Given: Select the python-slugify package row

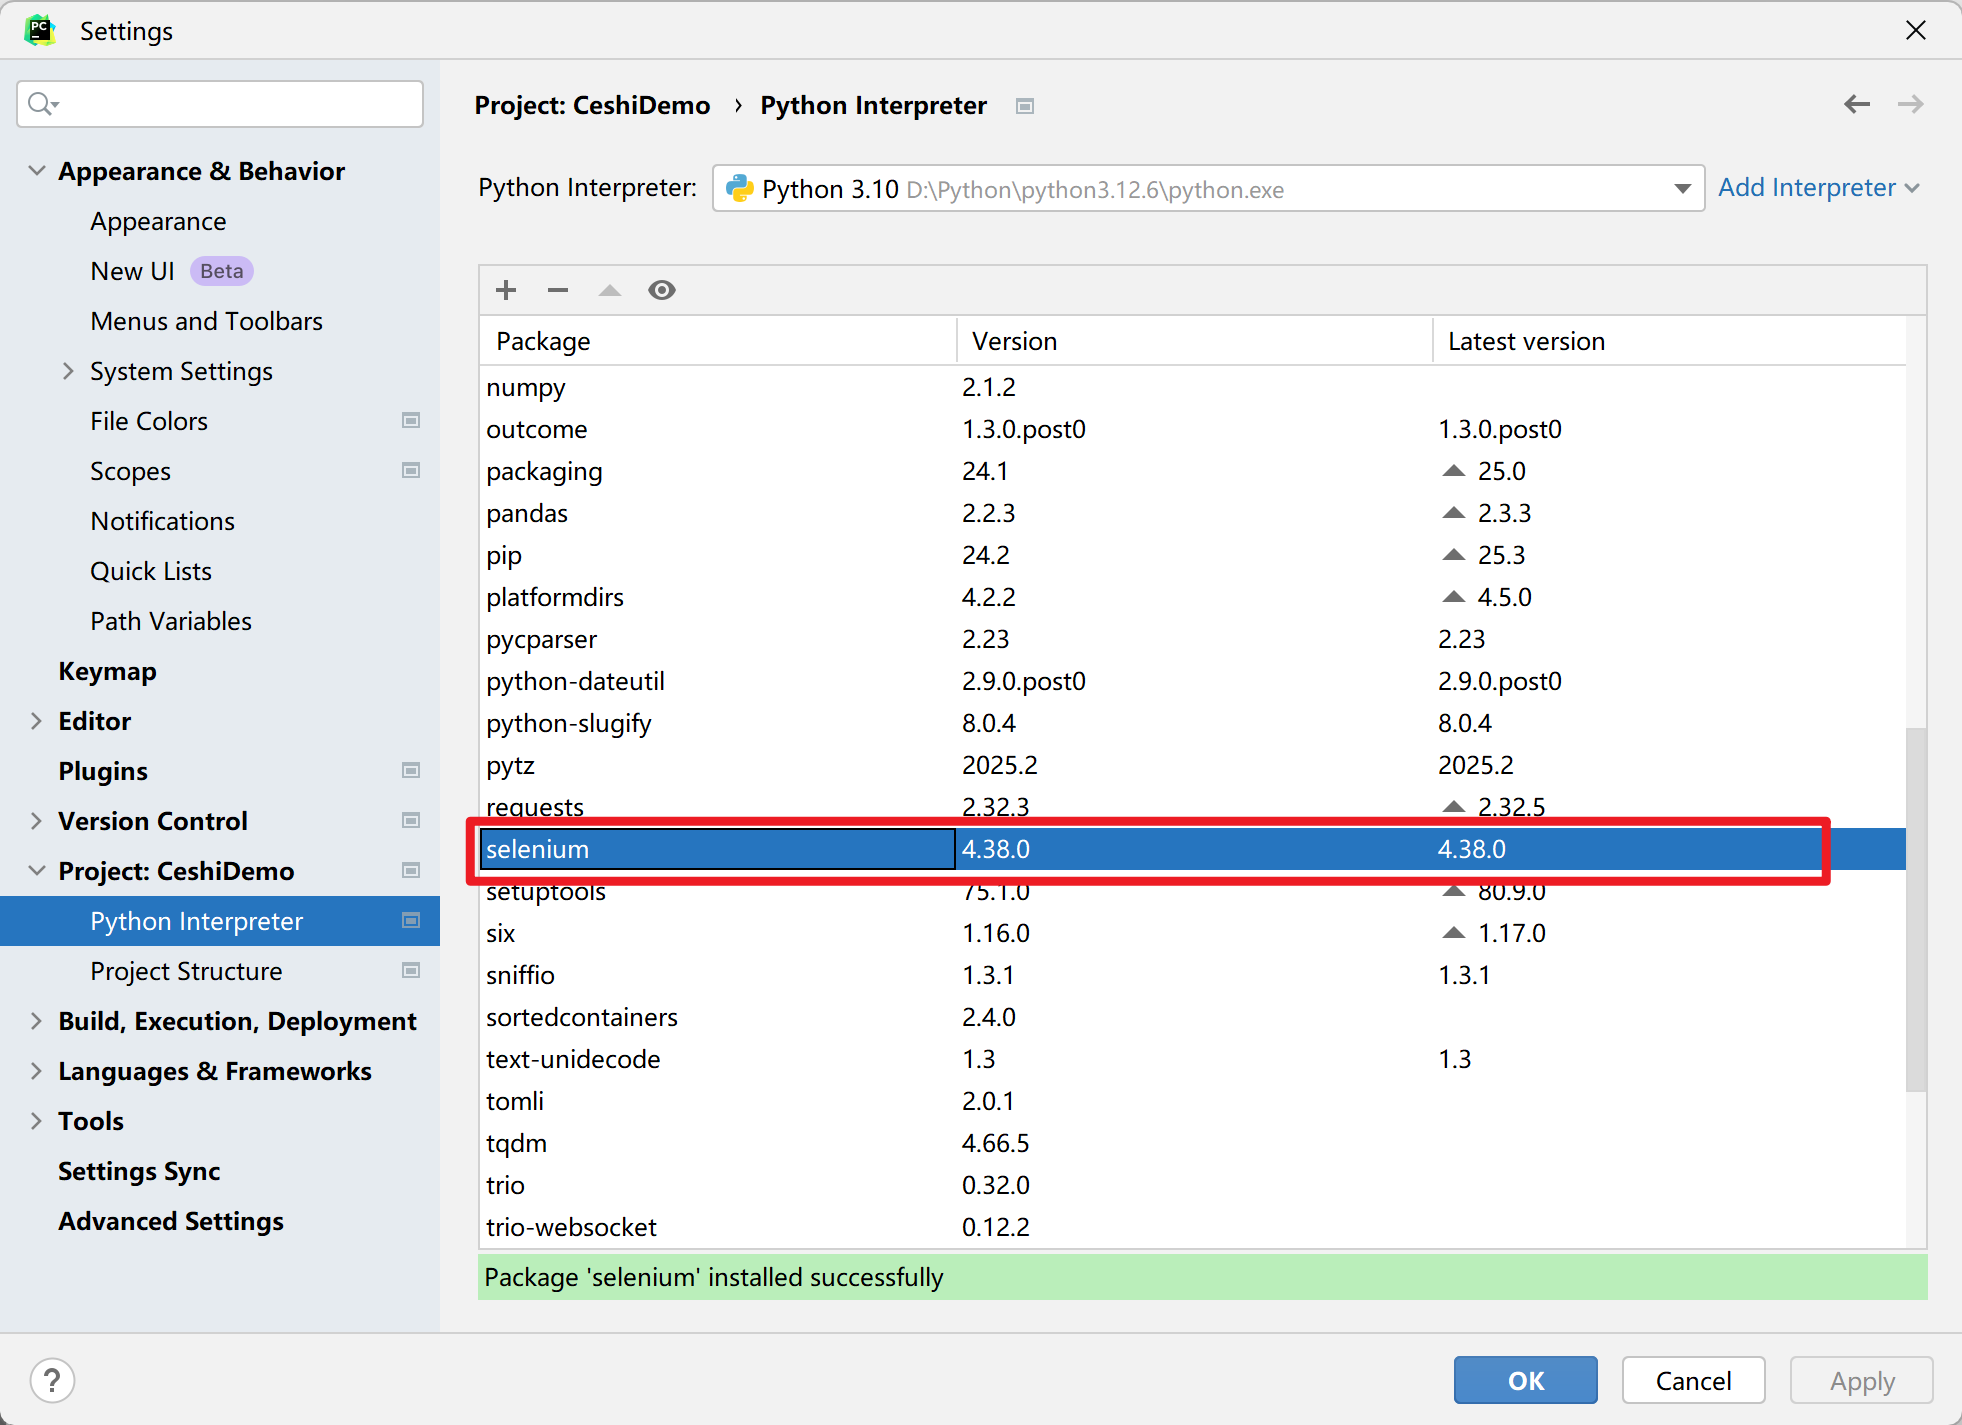Looking at the screenshot, I should tap(1193, 723).
